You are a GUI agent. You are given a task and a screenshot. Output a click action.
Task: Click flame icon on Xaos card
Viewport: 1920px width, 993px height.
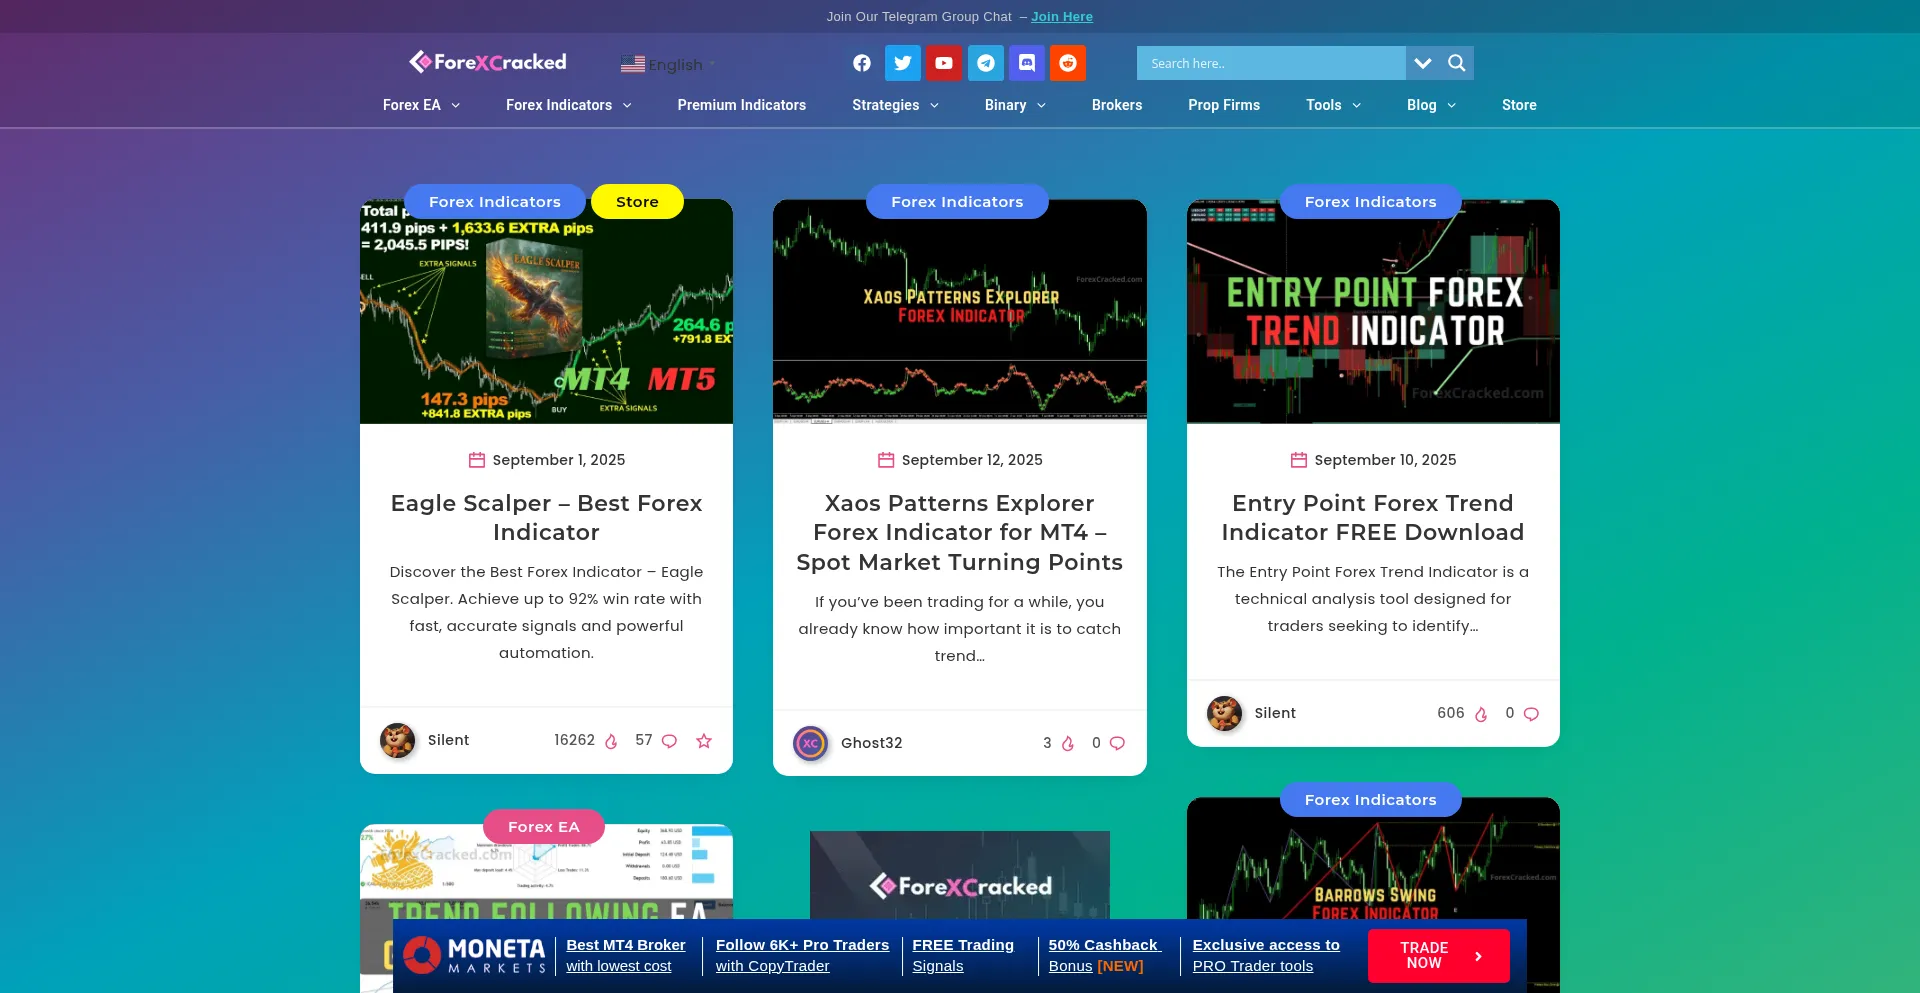[x=1068, y=743]
